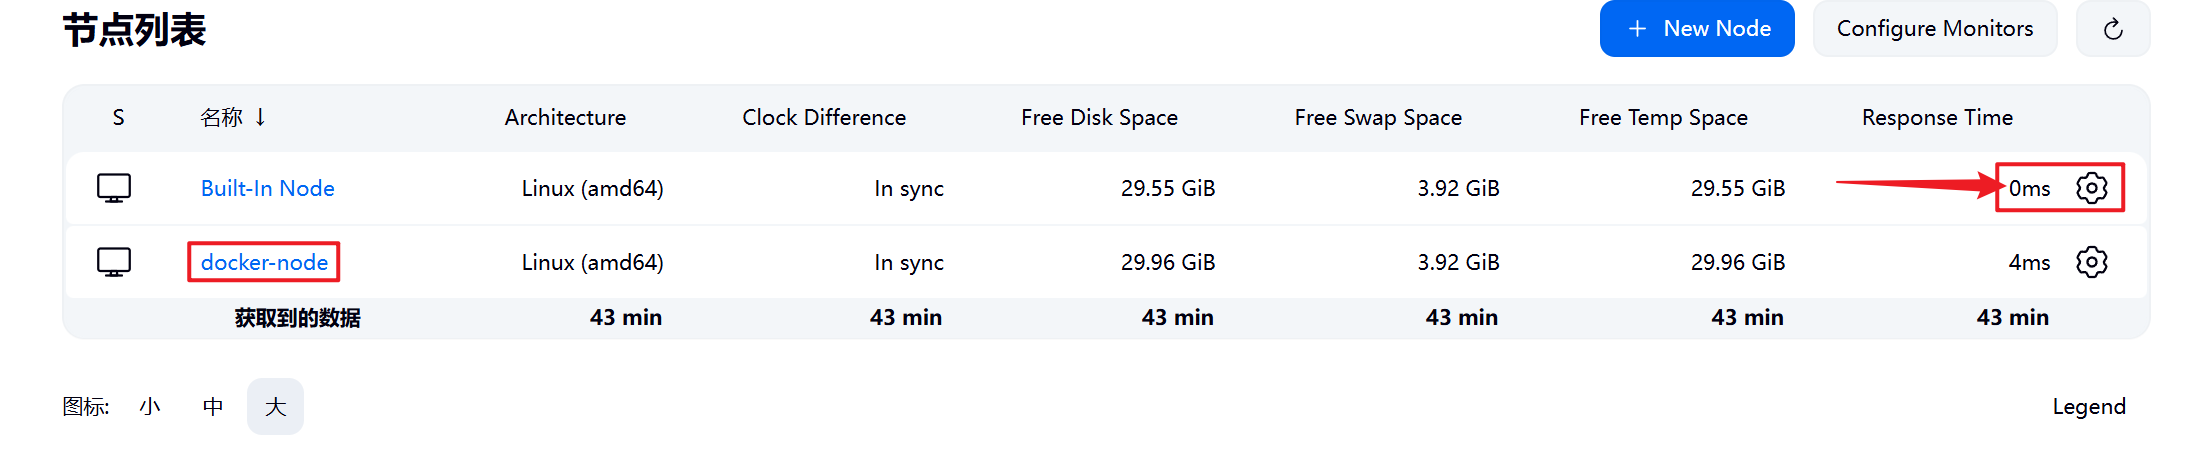Toggle the sort arrow beside 名称

260,117
